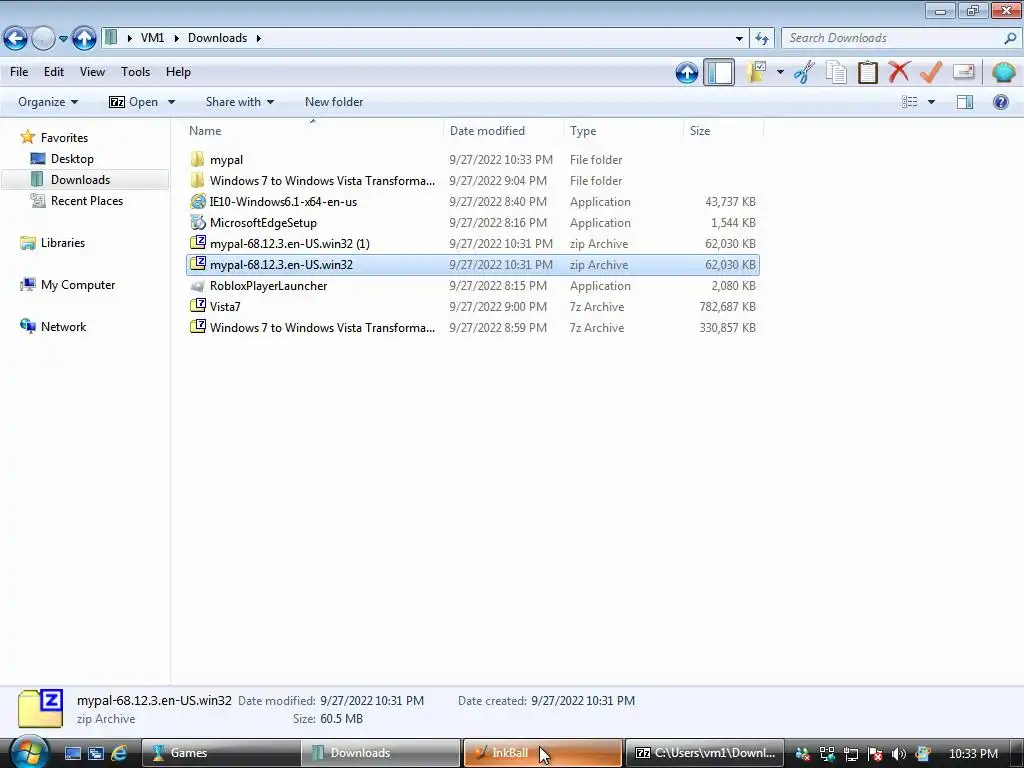Open the View menu
This screenshot has width=1024, height=768.
pyautogui.click(x=92, y=72)
